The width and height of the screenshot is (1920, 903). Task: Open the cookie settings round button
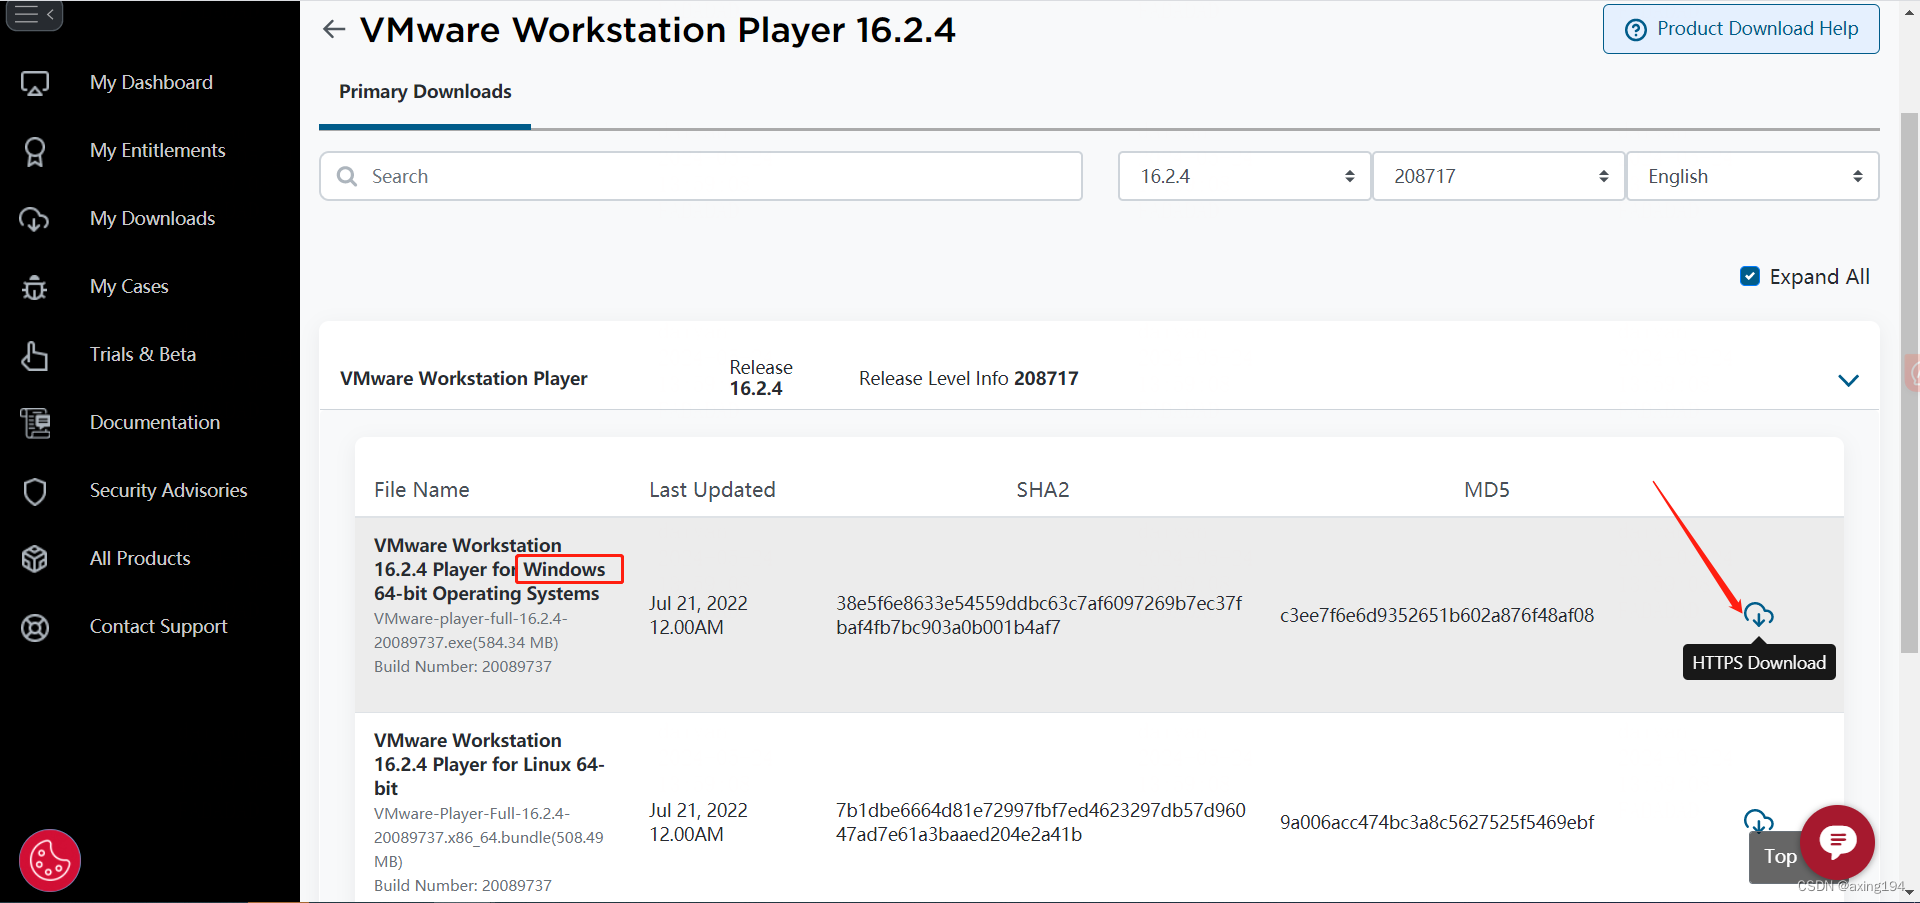pos(50,860)
